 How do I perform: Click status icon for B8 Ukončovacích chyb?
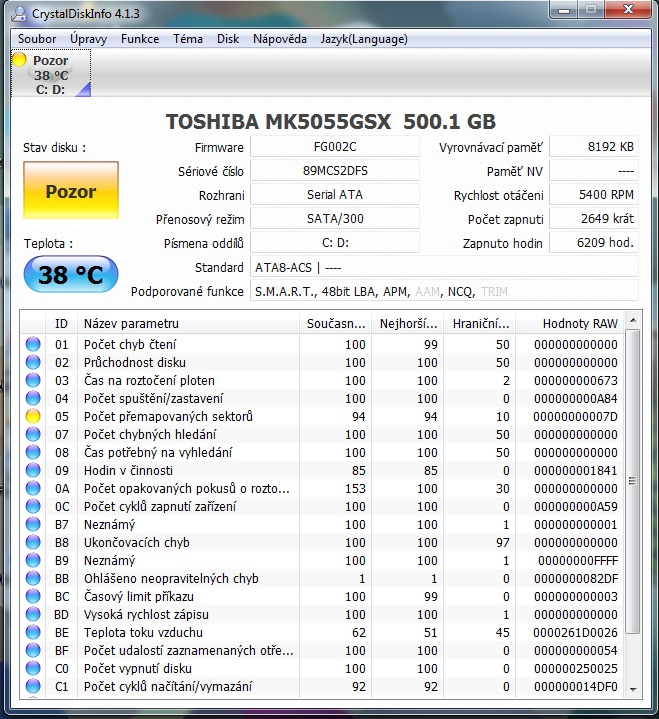(33, 542)
